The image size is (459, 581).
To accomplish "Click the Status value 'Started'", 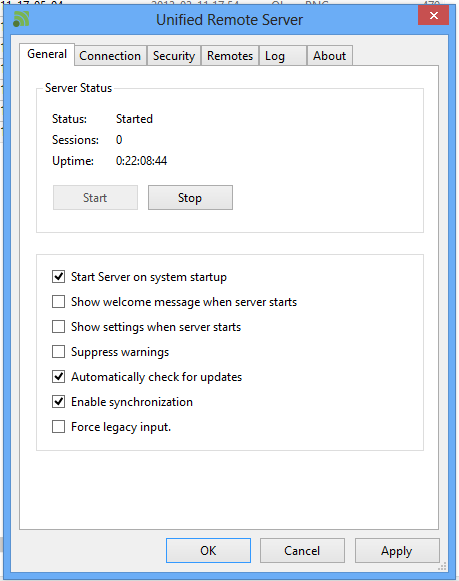I will coord(134,119).
